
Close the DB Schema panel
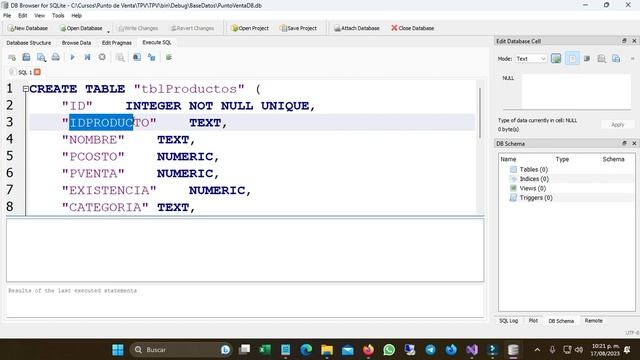[634, 143]
